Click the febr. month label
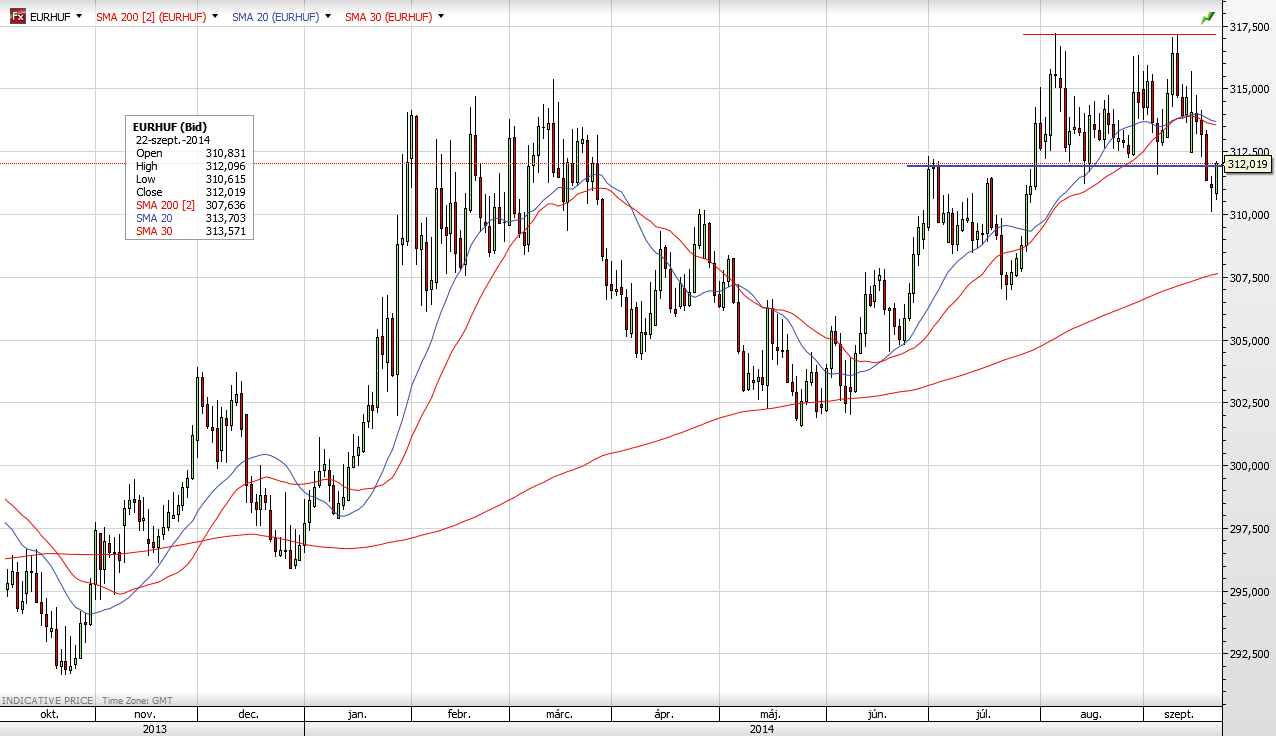The height and width of the screenshot is (736, 1276). tap(459, 714)
